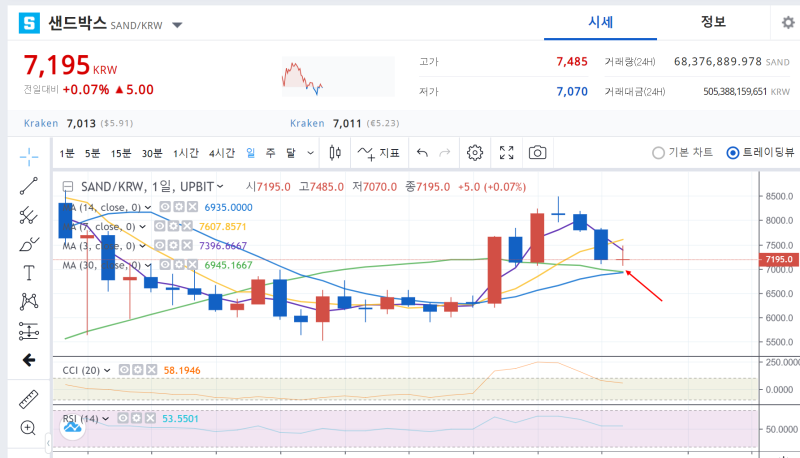800x458 pixels.
Task: Toggle visibility of MA 30 indicator
Action: pyautogui.click(x=165, y=265)
